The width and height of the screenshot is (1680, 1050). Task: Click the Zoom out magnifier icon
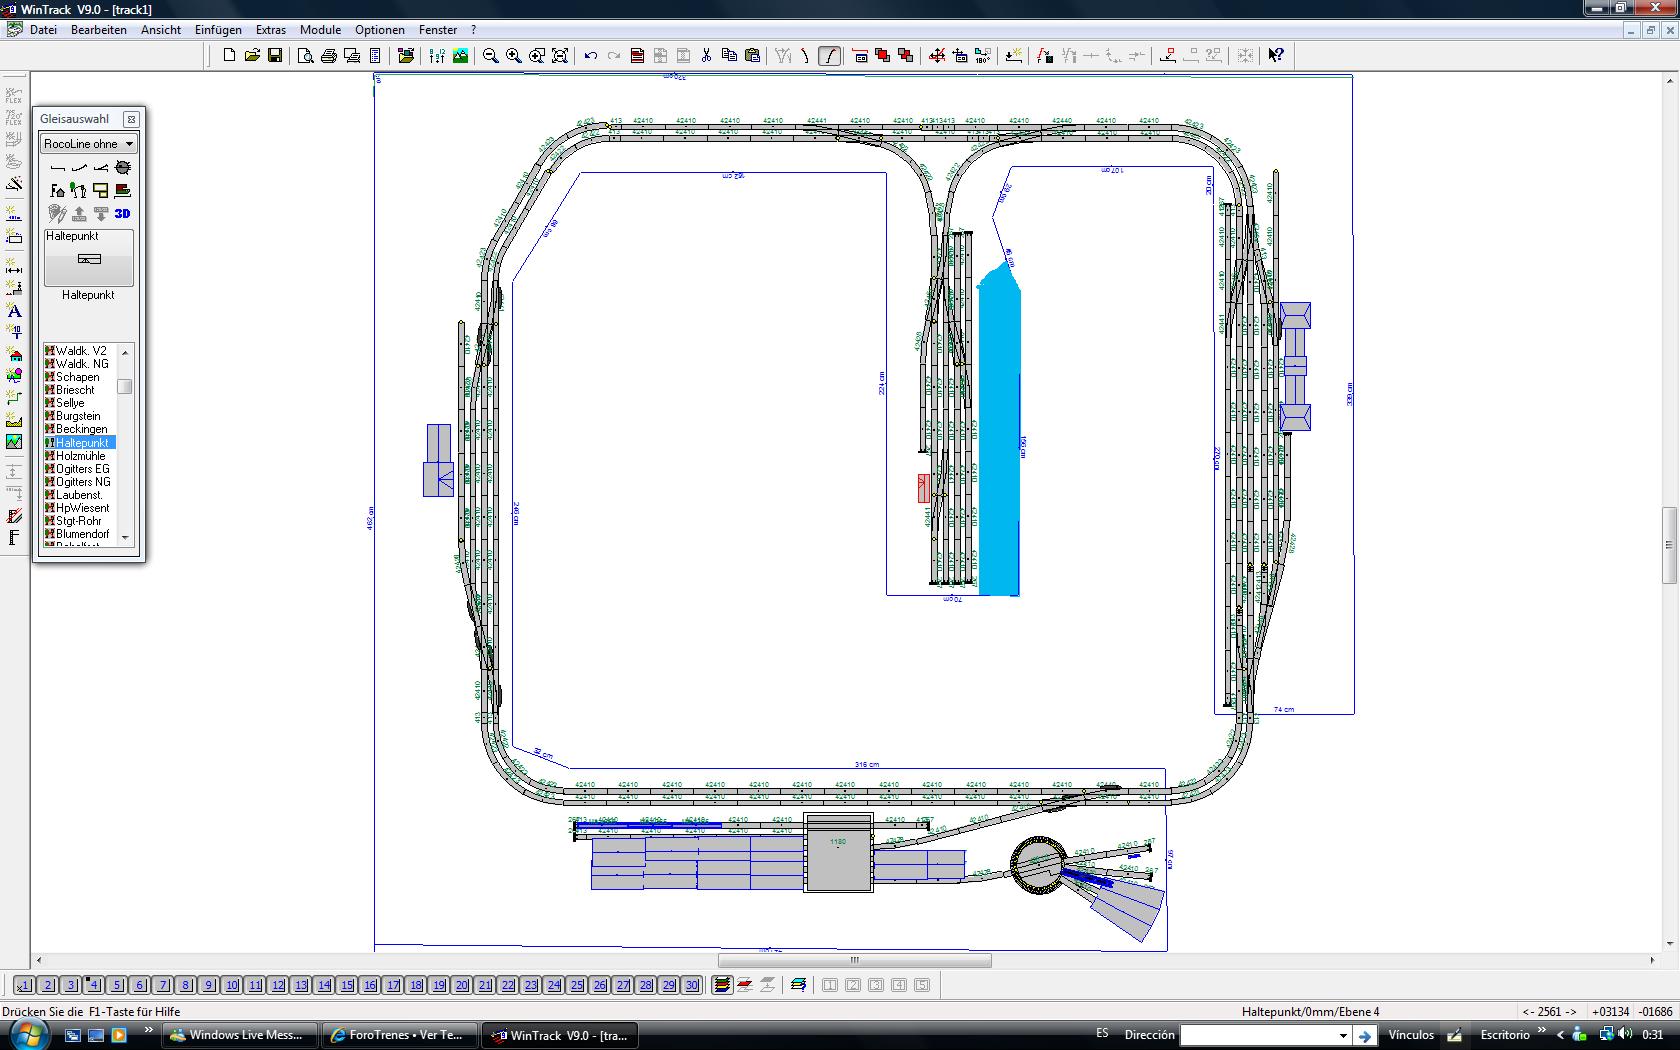(490, 55)
